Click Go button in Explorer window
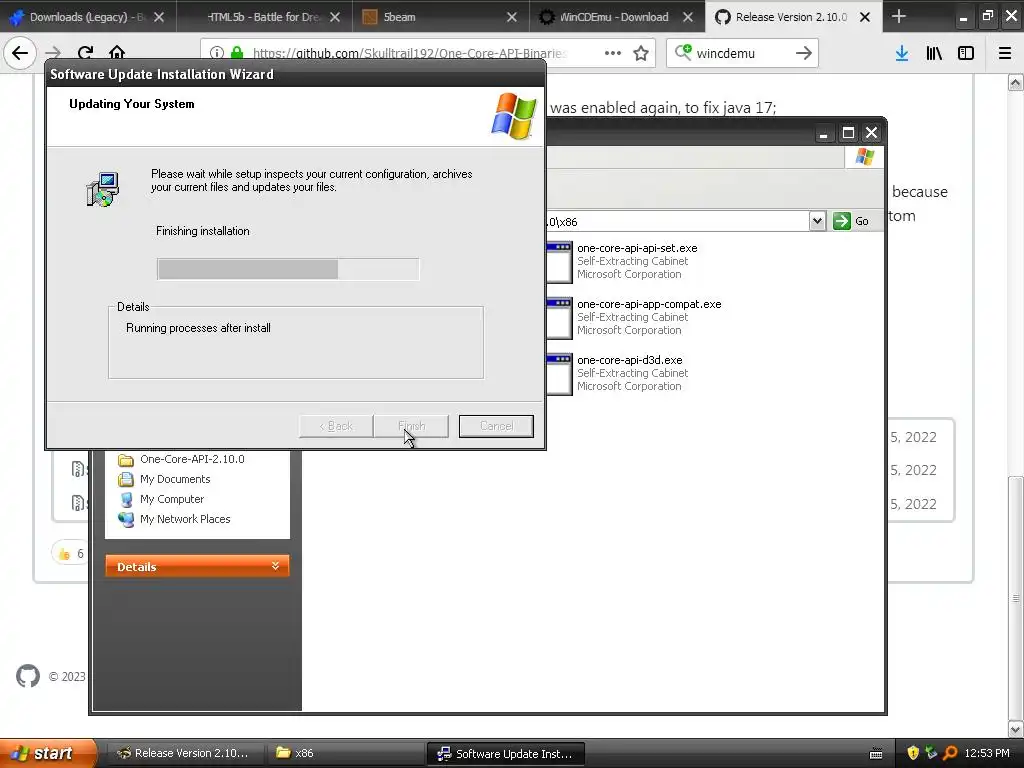The height and width of the screenshot is (768, 1024). [852, 221]
